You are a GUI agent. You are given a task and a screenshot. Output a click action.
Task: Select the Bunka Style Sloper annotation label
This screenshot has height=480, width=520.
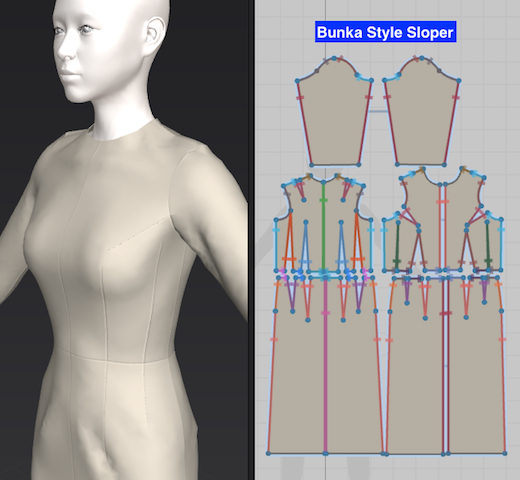point(385,32)
